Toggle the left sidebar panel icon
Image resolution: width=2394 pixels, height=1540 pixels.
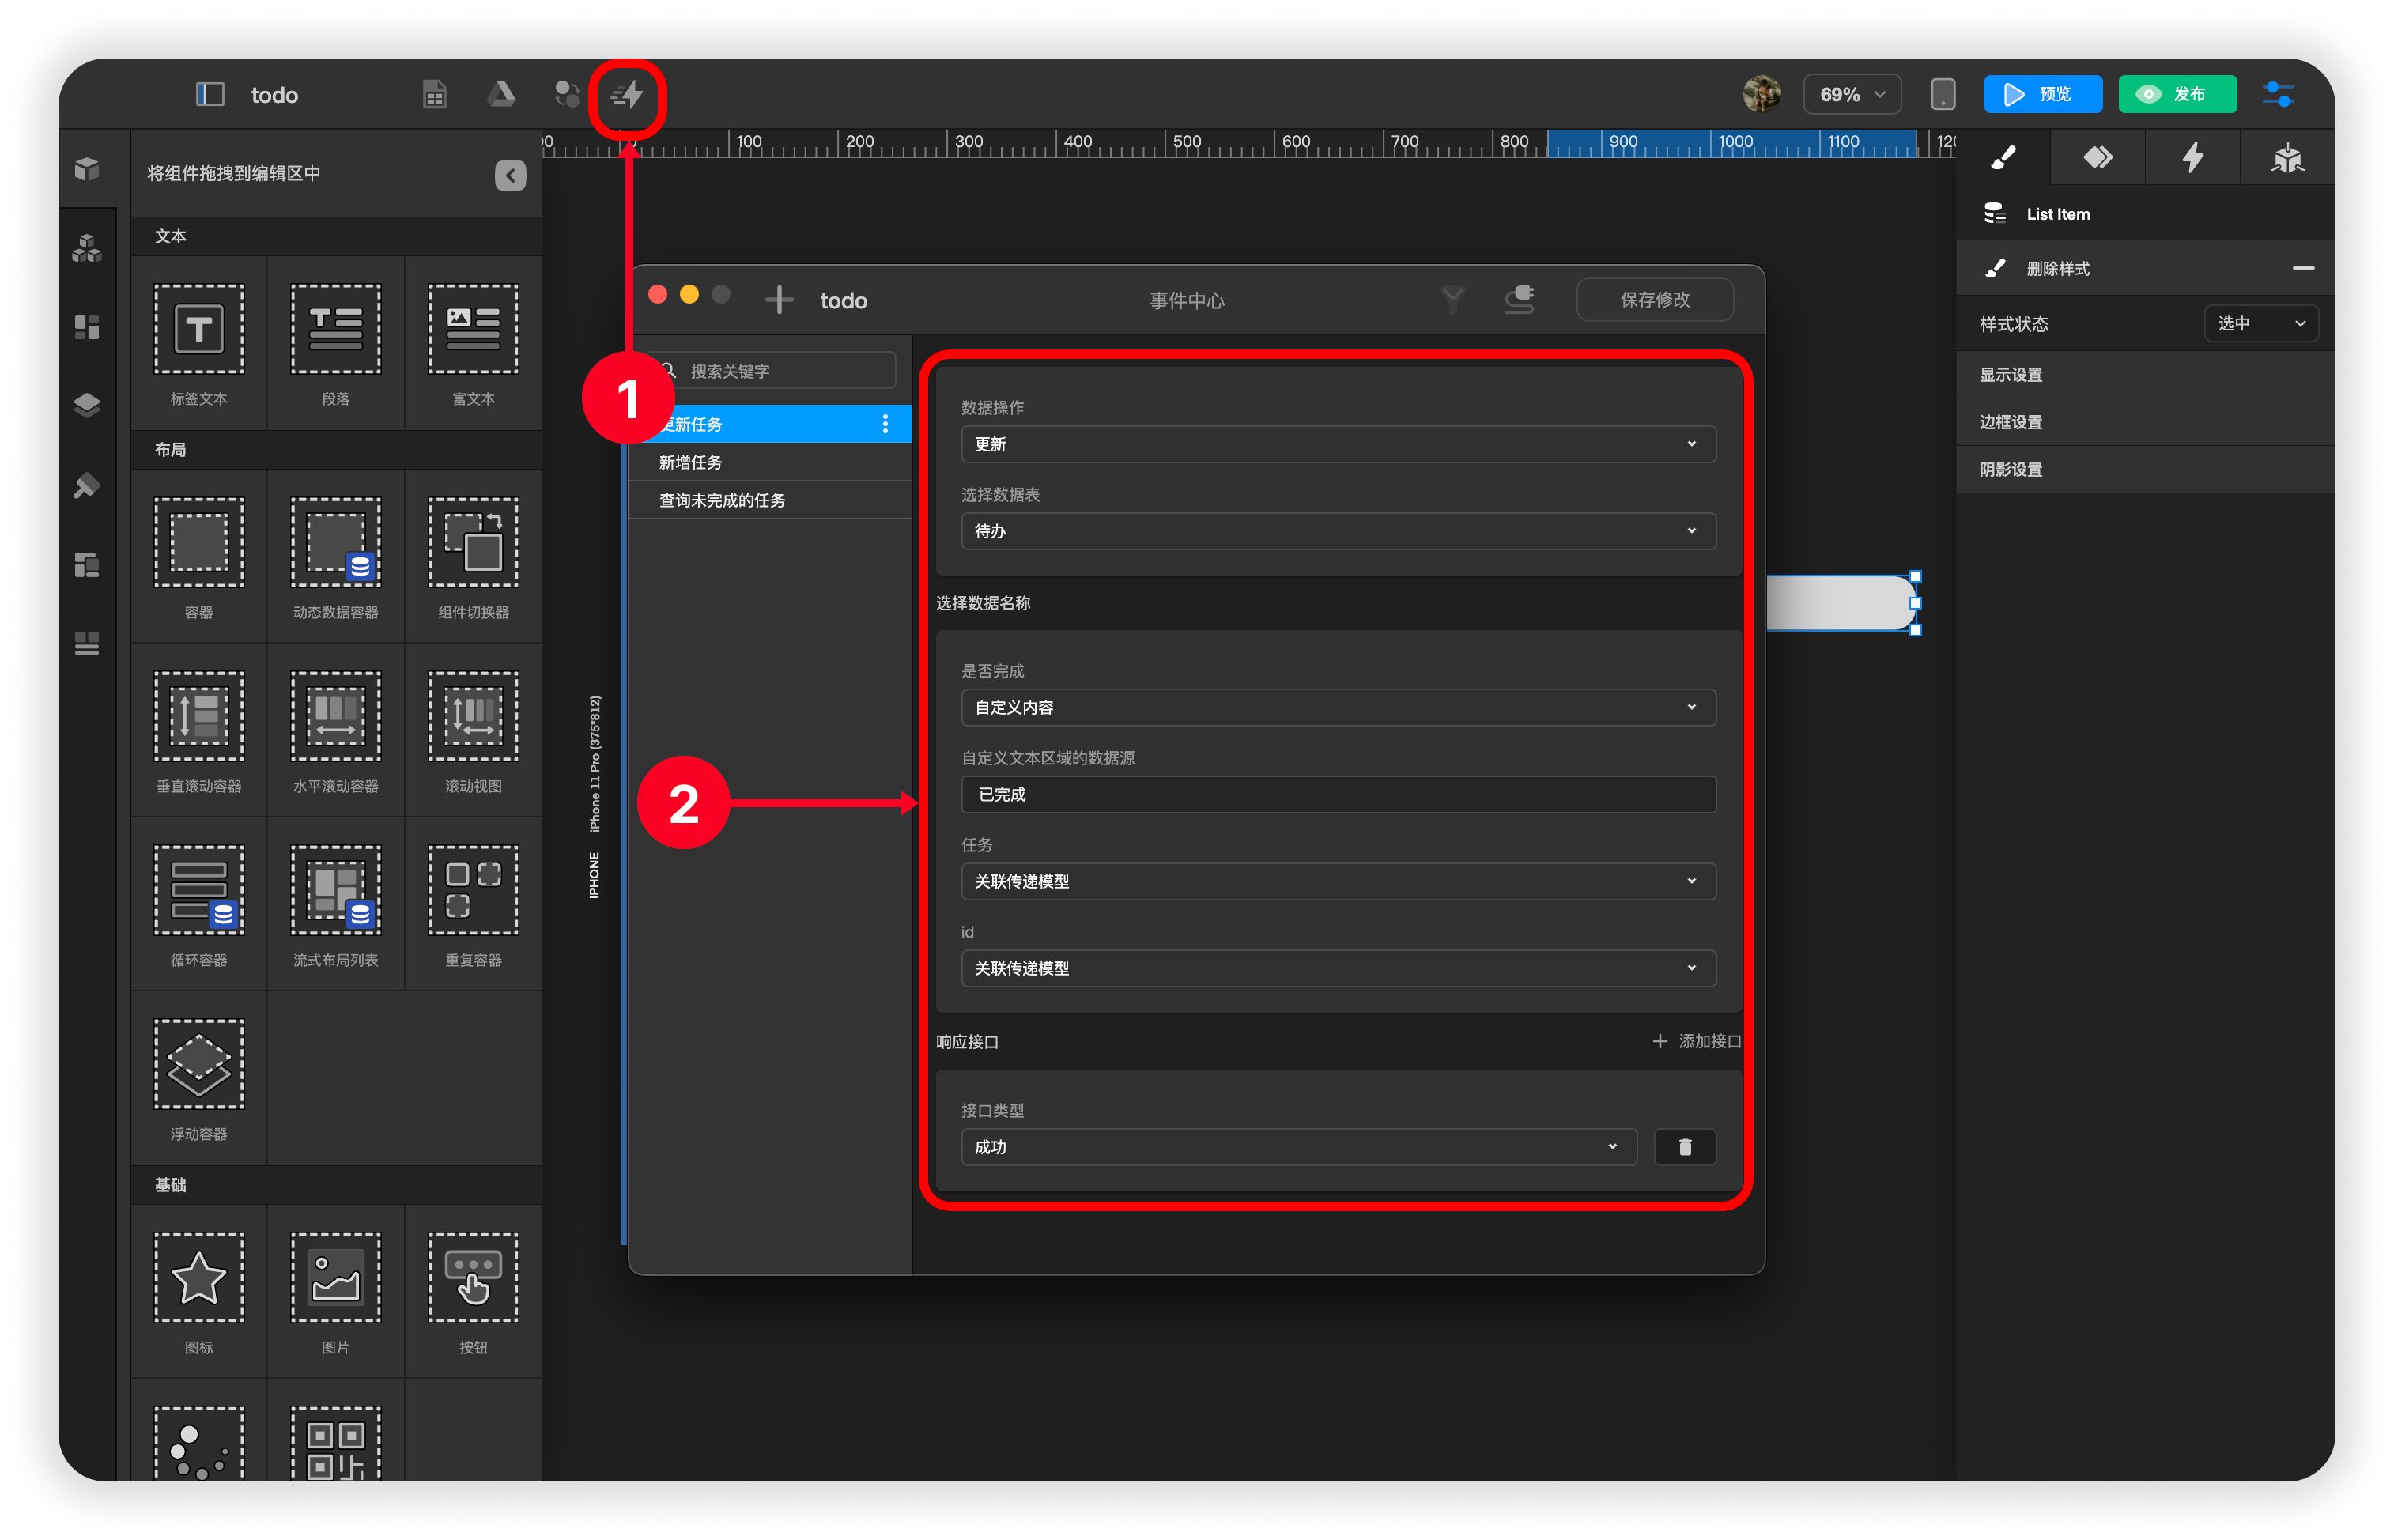click(209, 95)
